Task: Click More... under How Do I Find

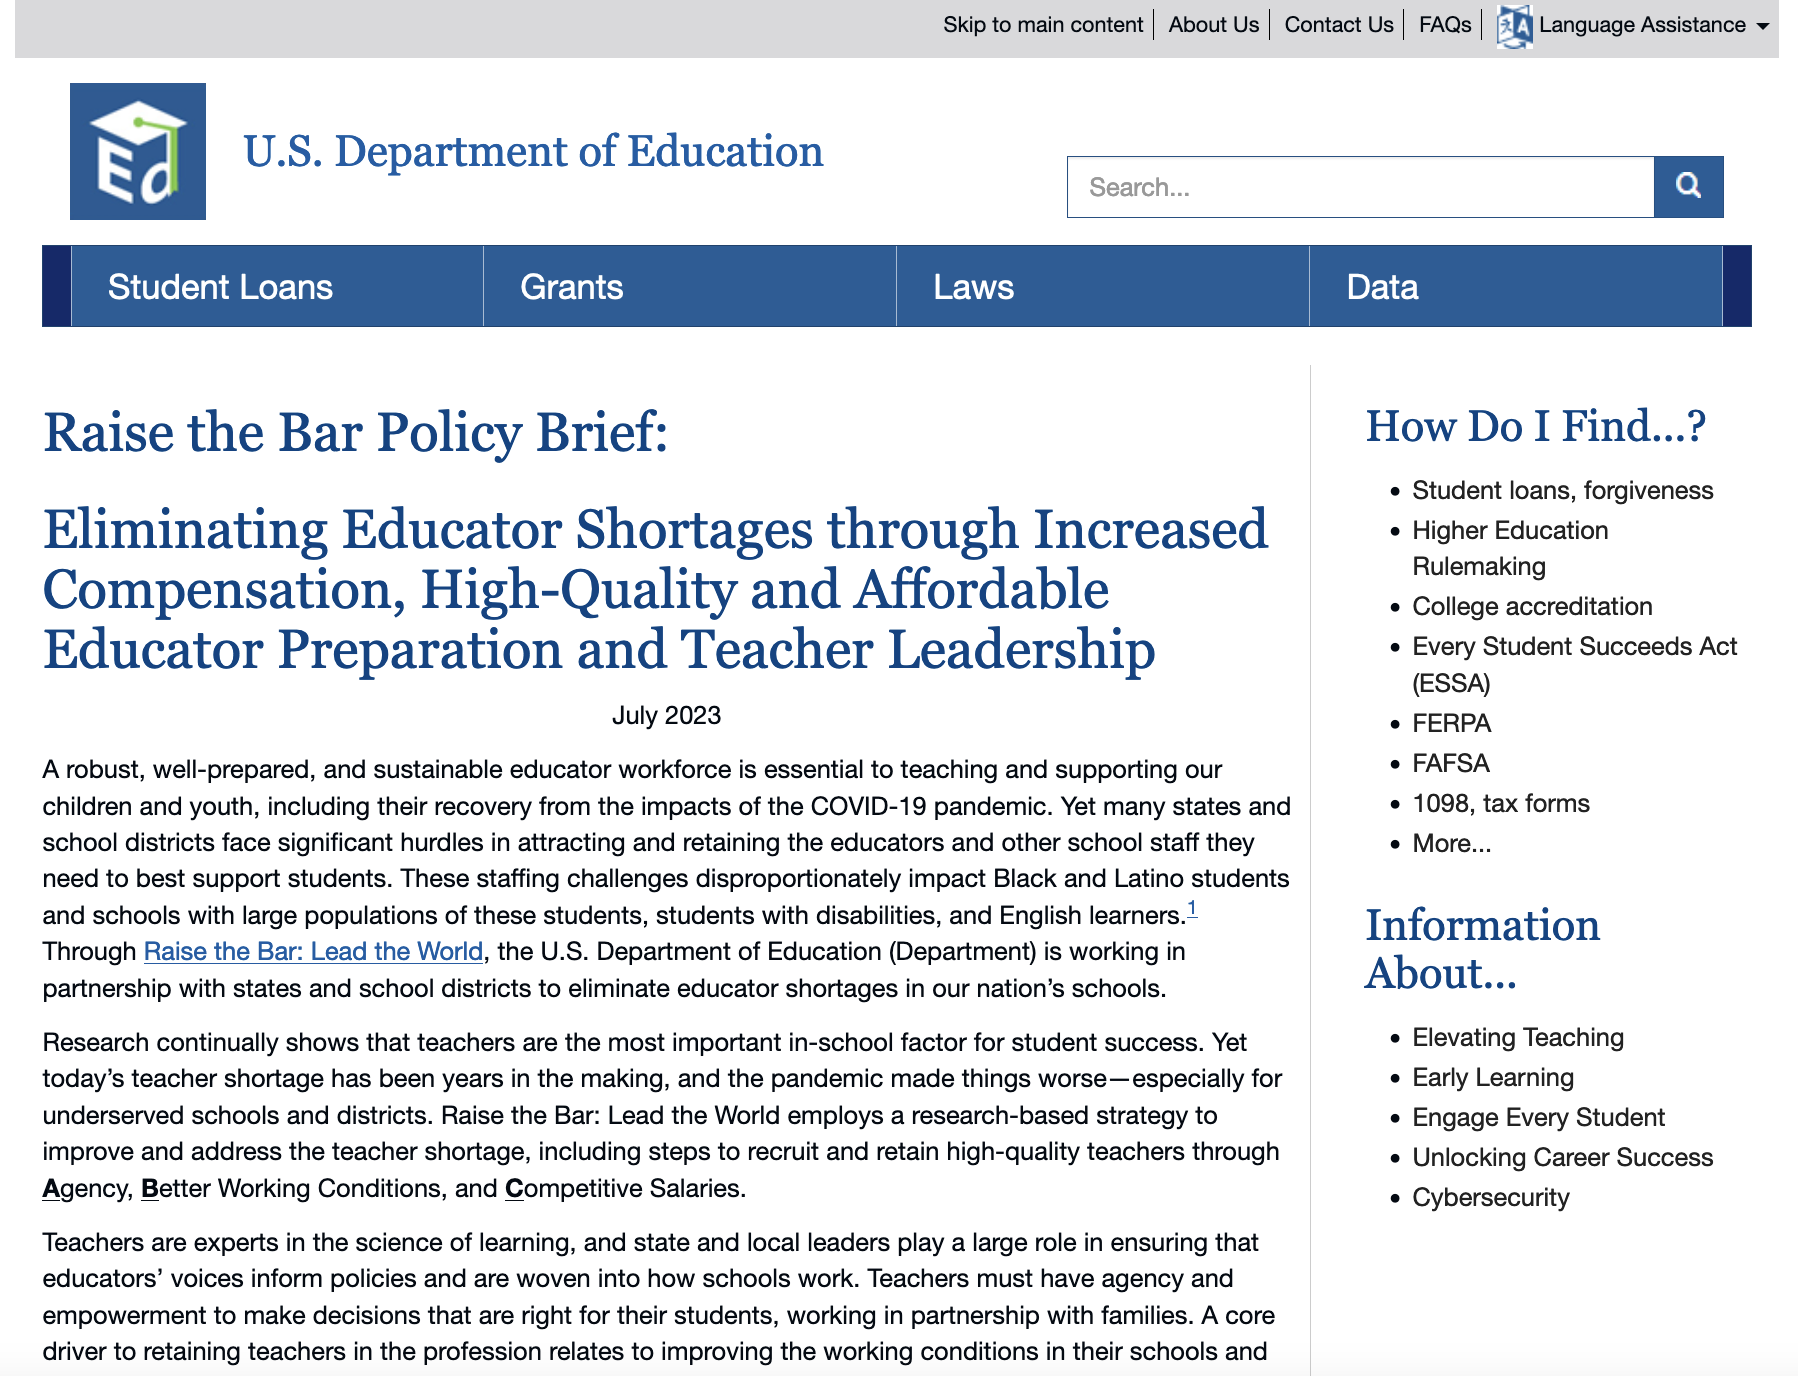Action: tap(1450, 843)
